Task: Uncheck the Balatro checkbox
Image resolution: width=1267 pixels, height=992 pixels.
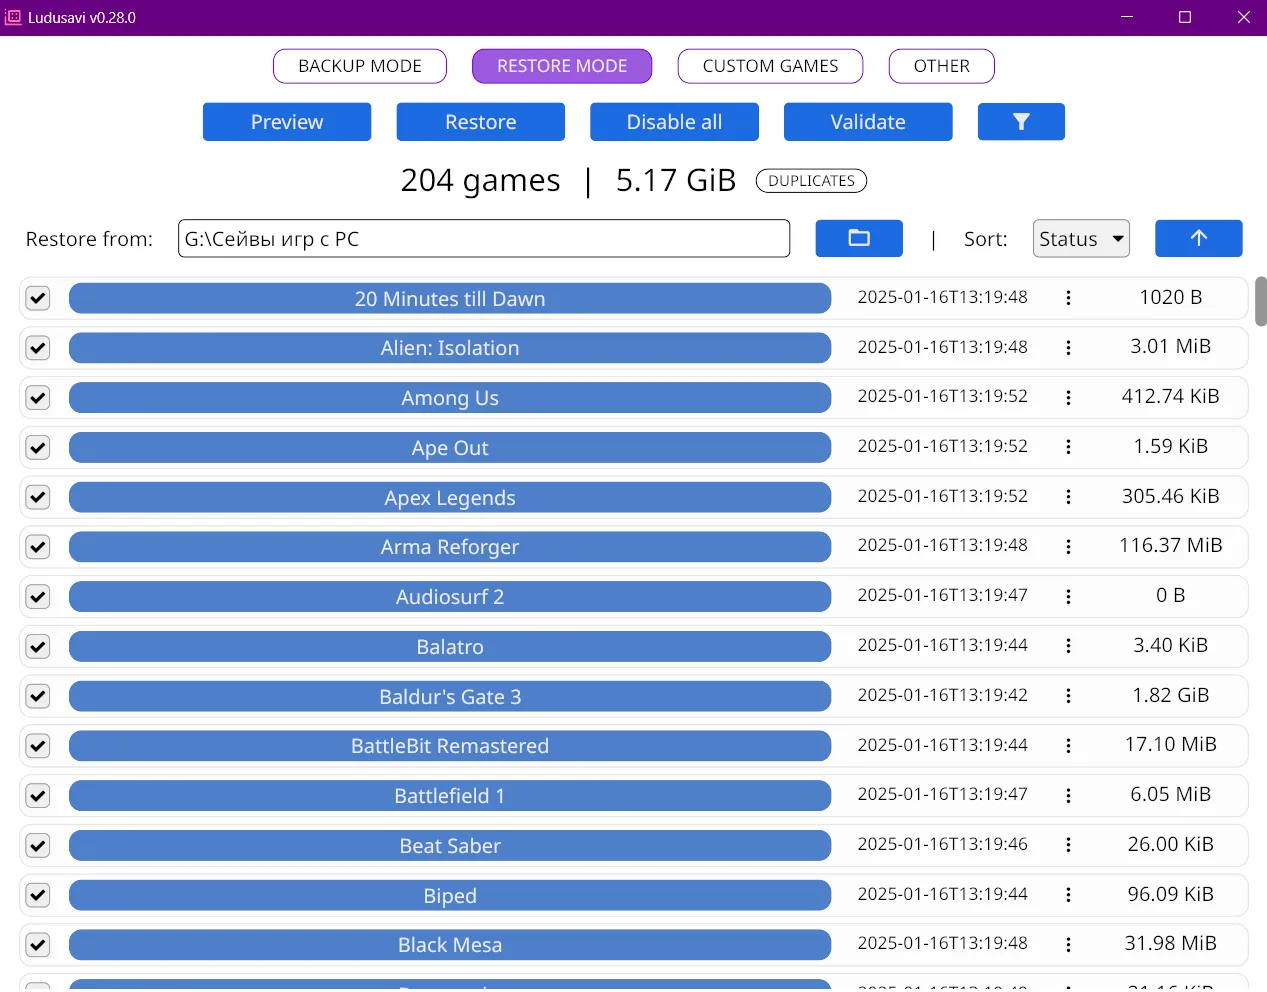Action: [38, 646]
